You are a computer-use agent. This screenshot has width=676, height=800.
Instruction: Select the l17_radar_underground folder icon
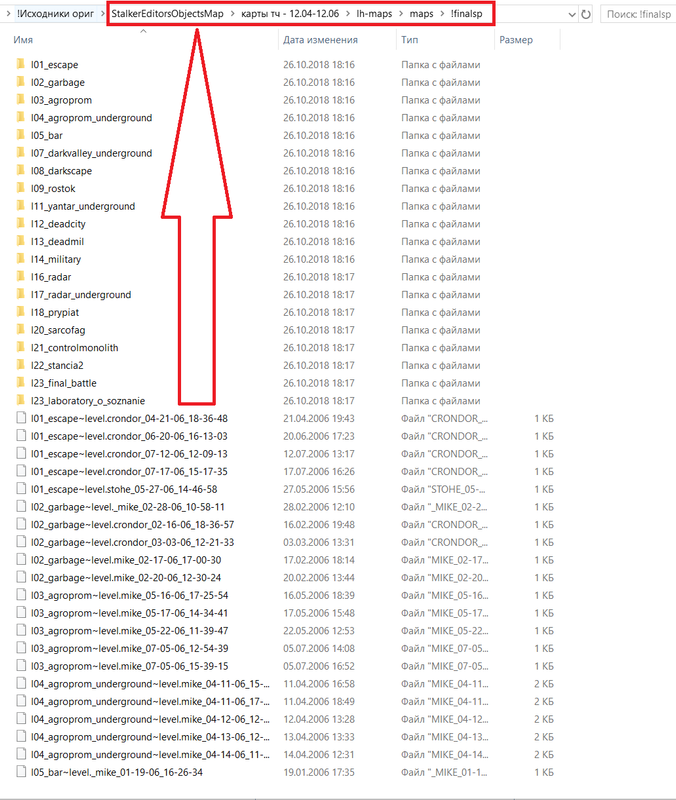point(21,294)
